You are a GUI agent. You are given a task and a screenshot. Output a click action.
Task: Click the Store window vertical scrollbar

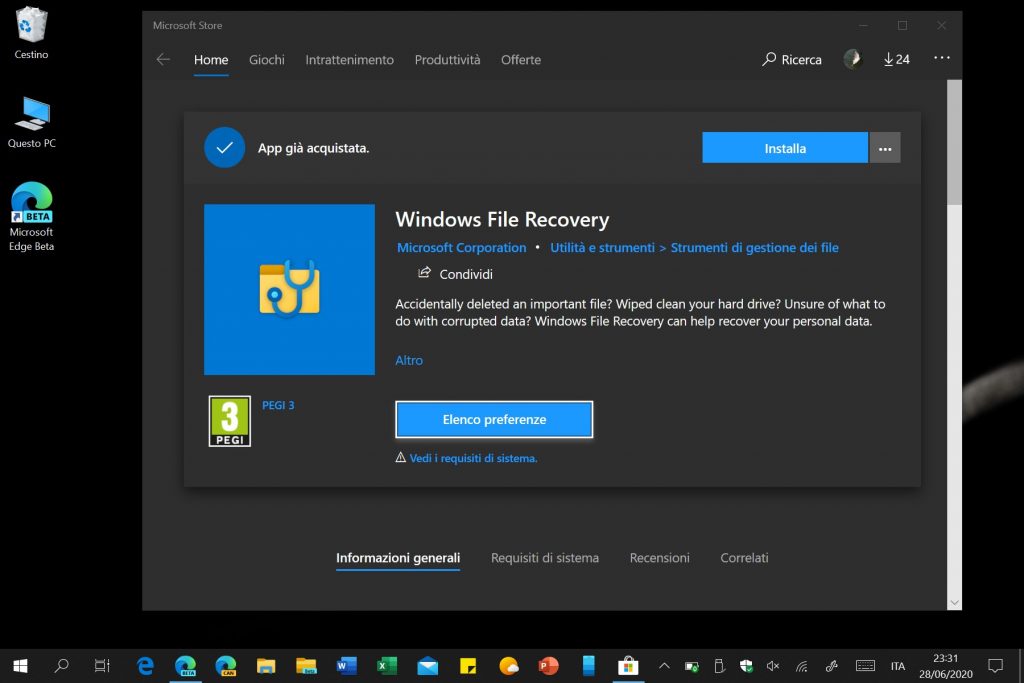953,300
